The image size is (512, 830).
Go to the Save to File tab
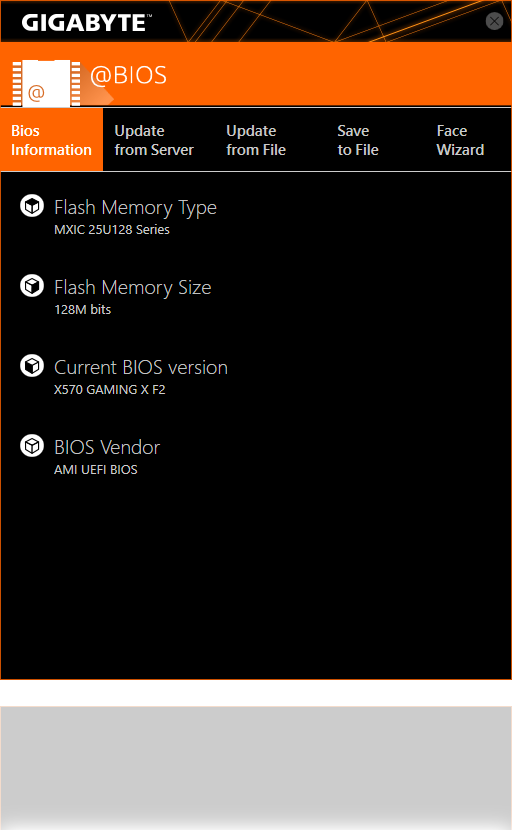click(358, 140)
